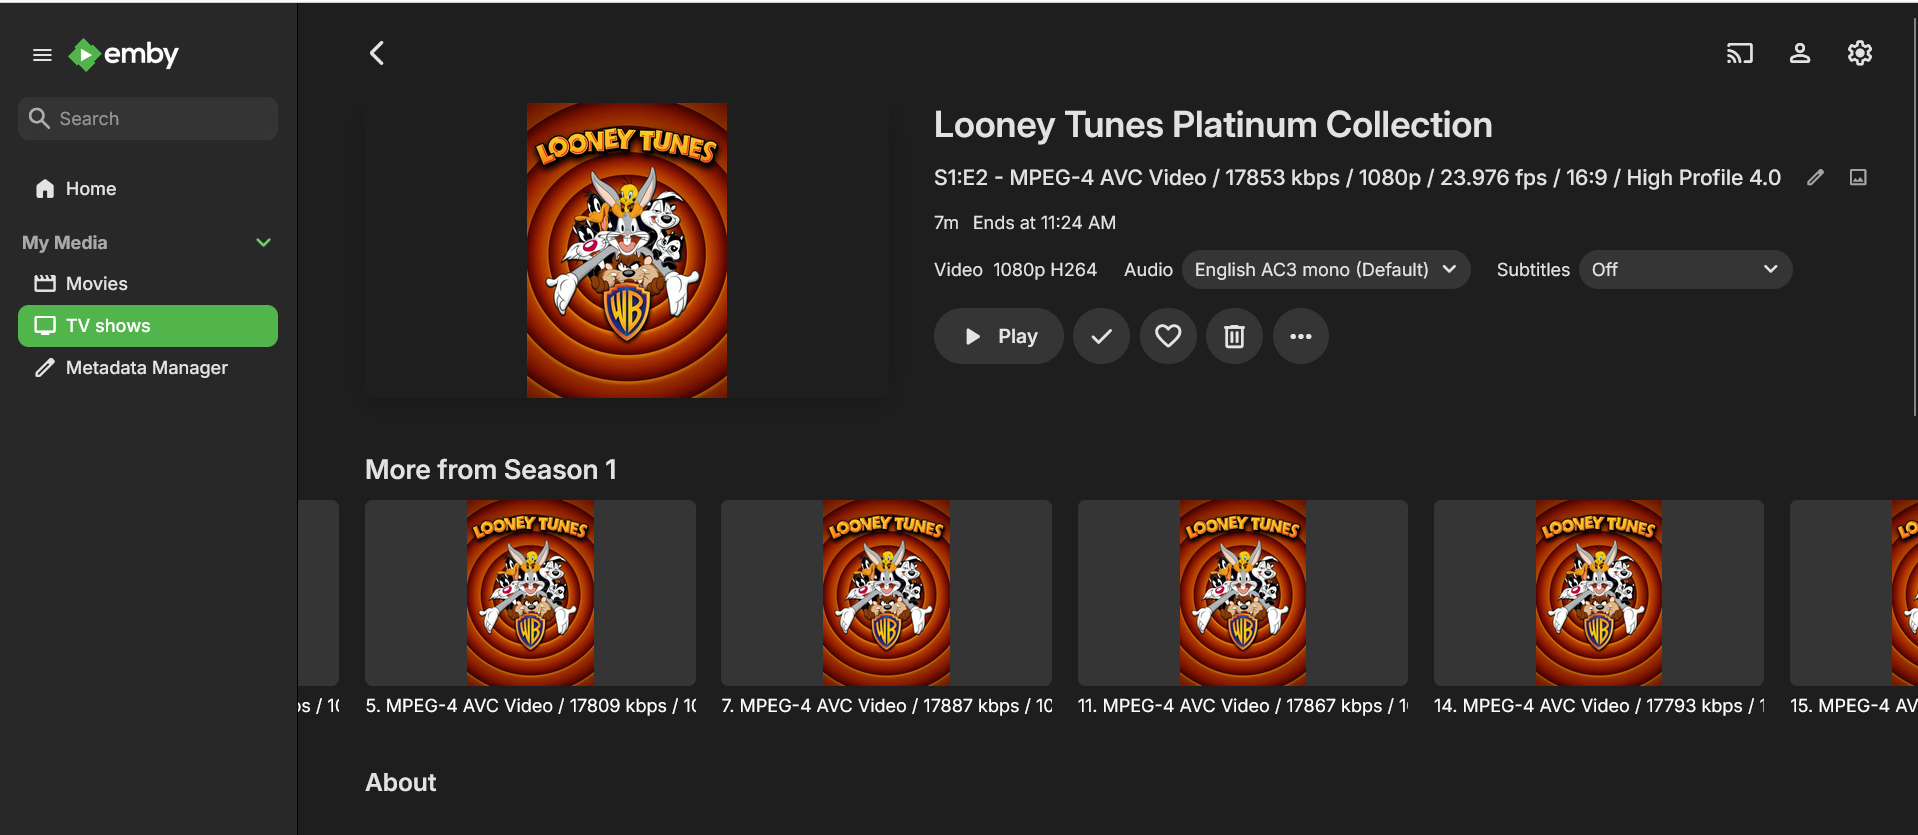Open TV shows library
This screenshot has height=835, width=1918.
point(148,326)
